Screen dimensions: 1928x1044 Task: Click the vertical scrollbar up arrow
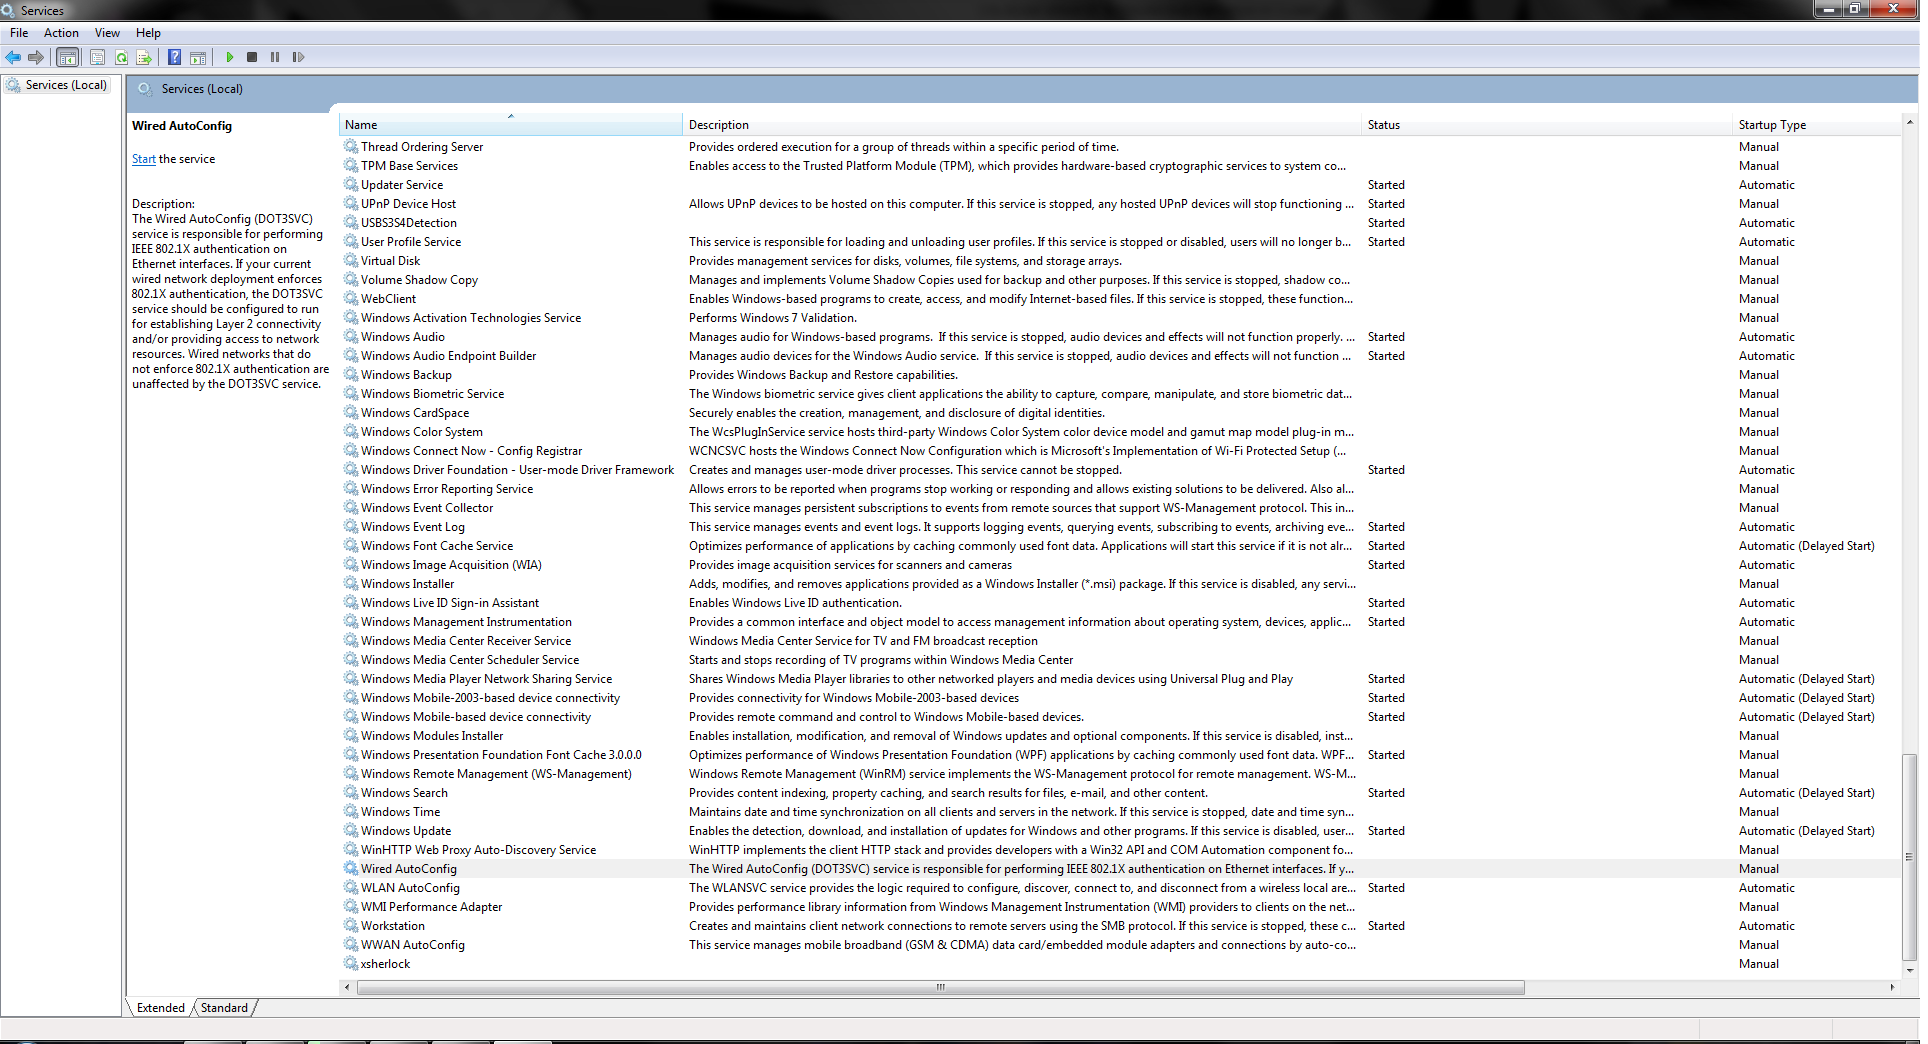pyautogui.click(x=1909, y=123)
